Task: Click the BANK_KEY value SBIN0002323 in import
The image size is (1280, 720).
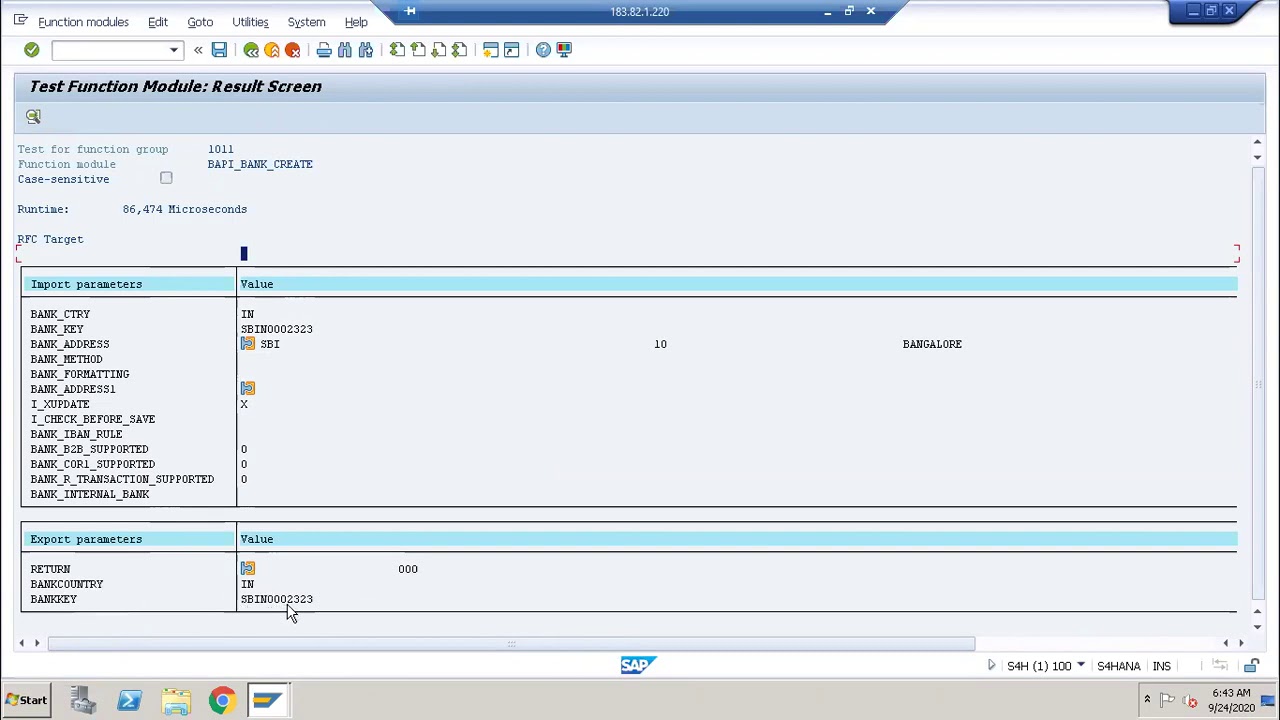Action: [x=276, y=329]
